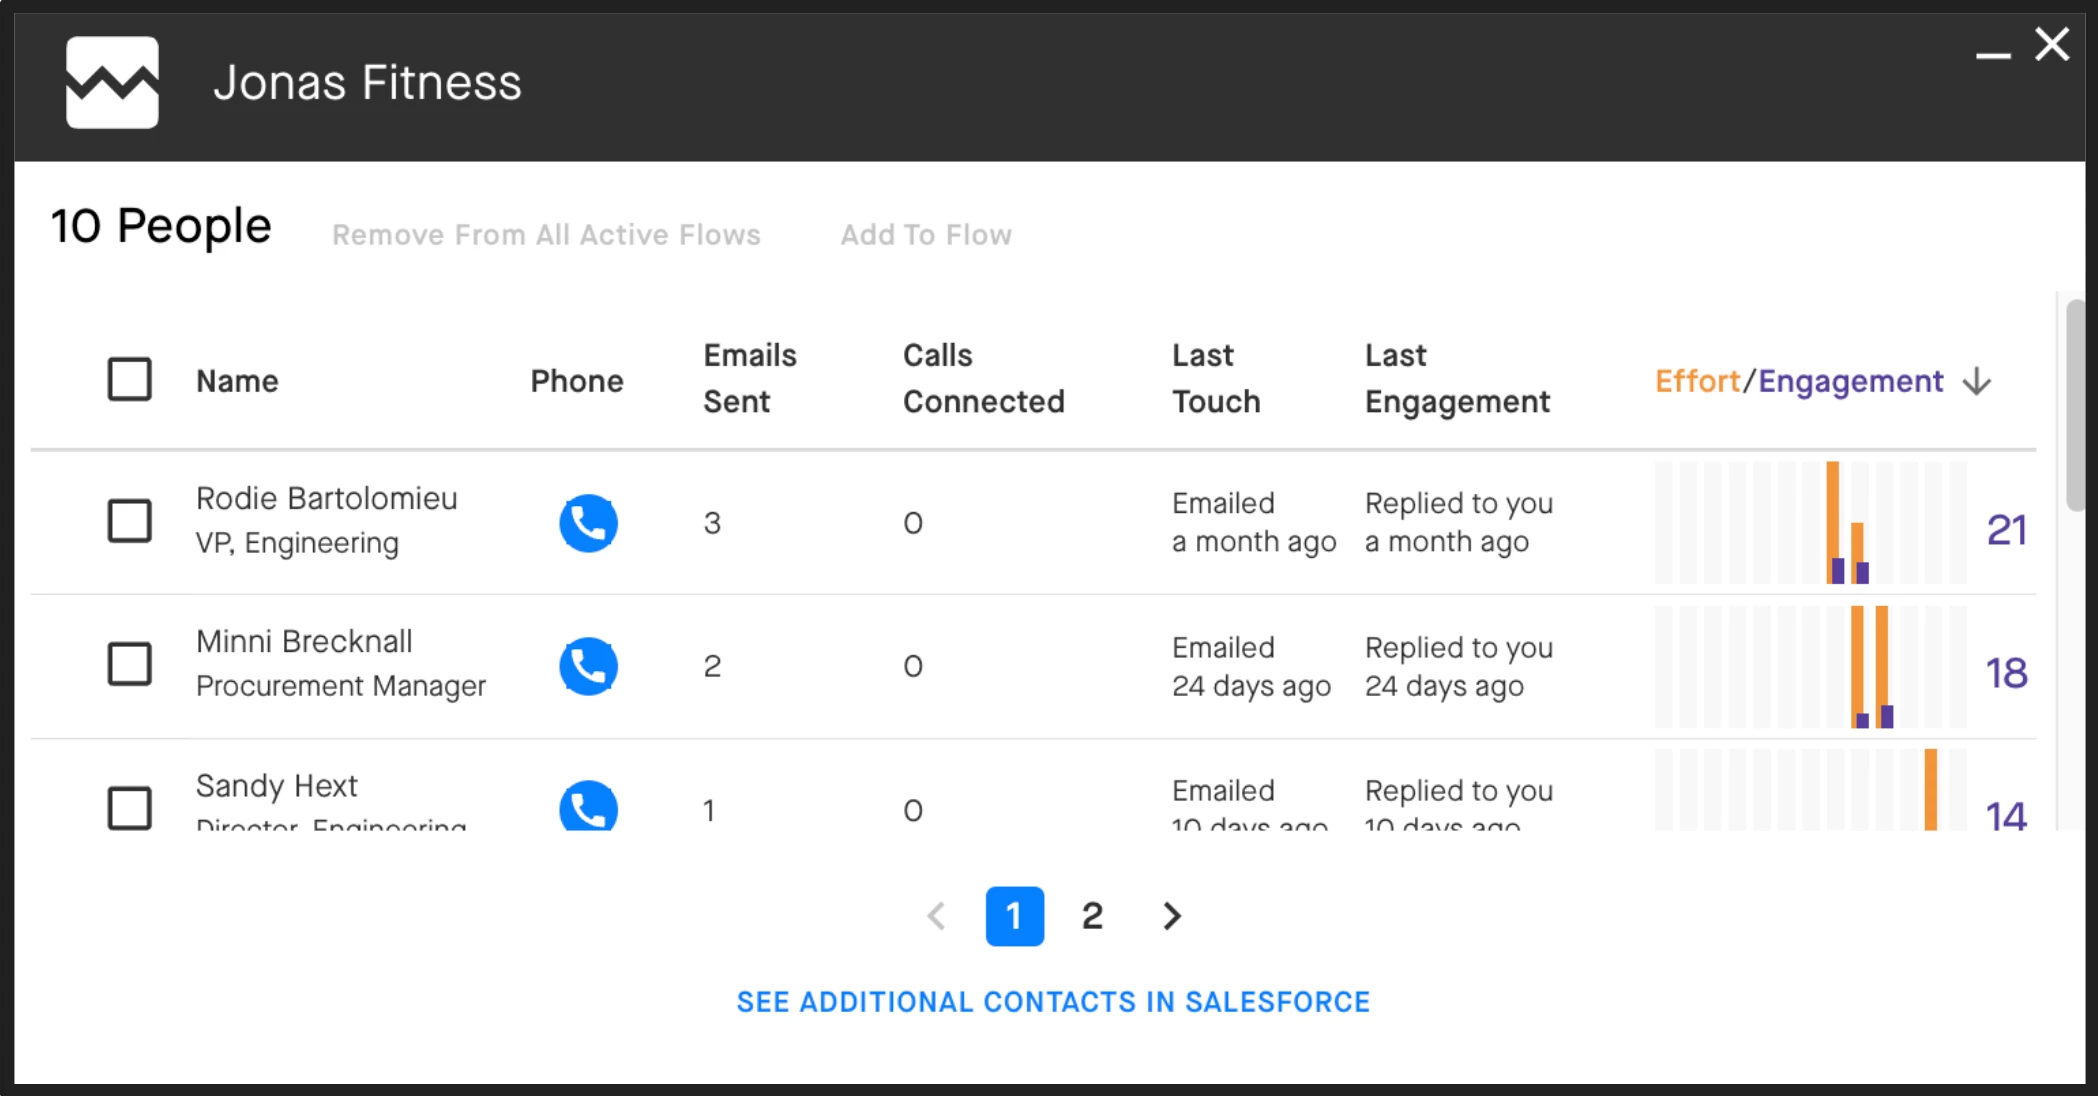The image size is (2098, 1096).
Task: Click the vertical scrollbar of the table
Action: click(x=2075, y=405)
